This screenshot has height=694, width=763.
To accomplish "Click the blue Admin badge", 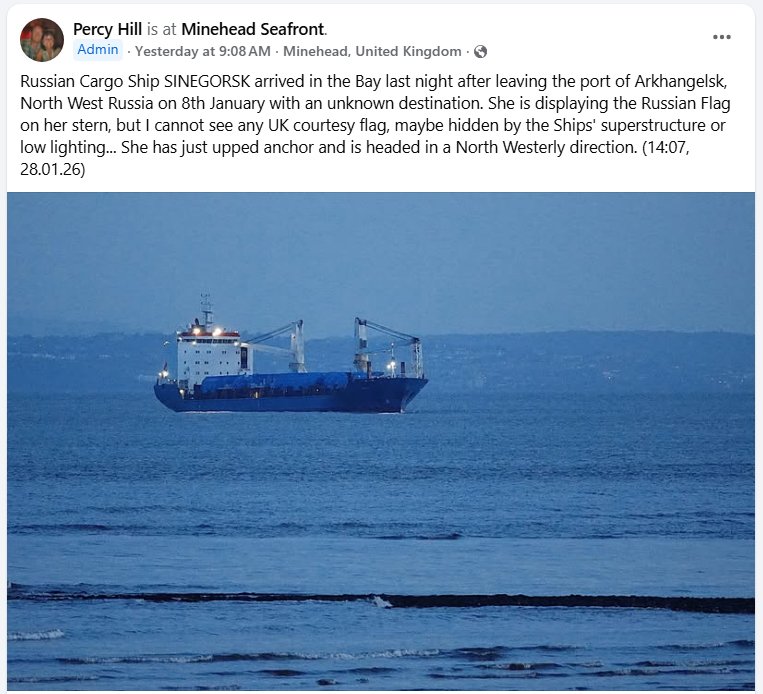I will 99,50.
